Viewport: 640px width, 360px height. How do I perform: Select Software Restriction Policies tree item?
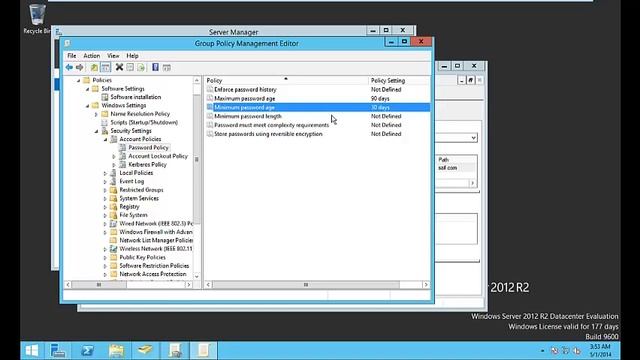[154, 266]
